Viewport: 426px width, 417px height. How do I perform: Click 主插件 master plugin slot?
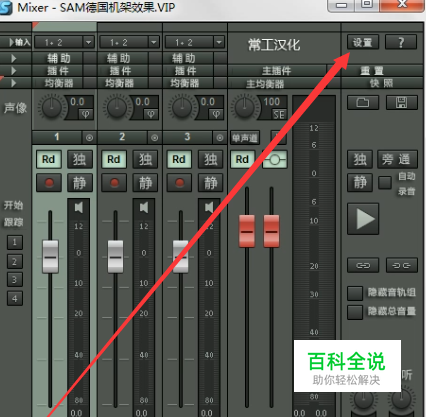pos(277,71)
